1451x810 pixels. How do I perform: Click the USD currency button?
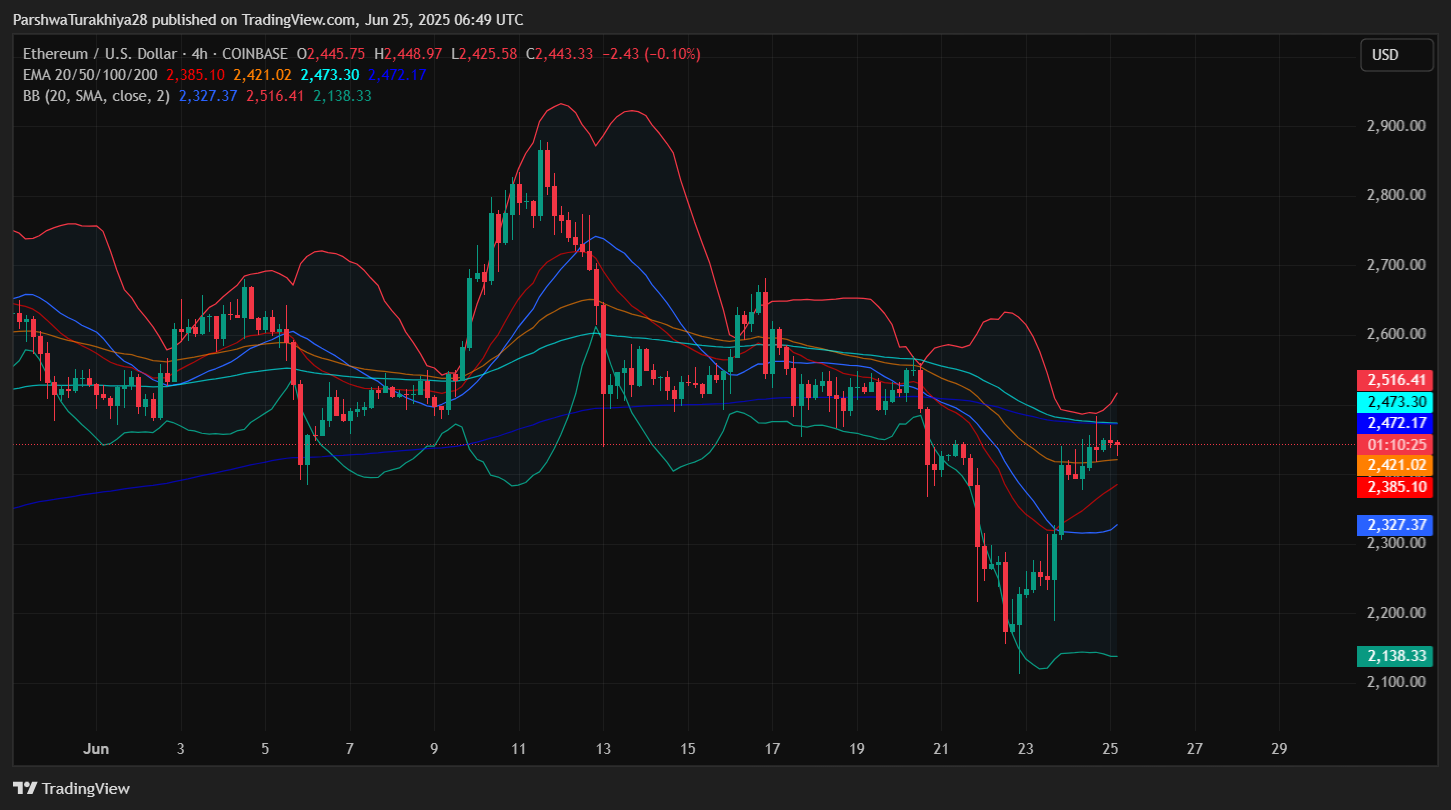1397,55
